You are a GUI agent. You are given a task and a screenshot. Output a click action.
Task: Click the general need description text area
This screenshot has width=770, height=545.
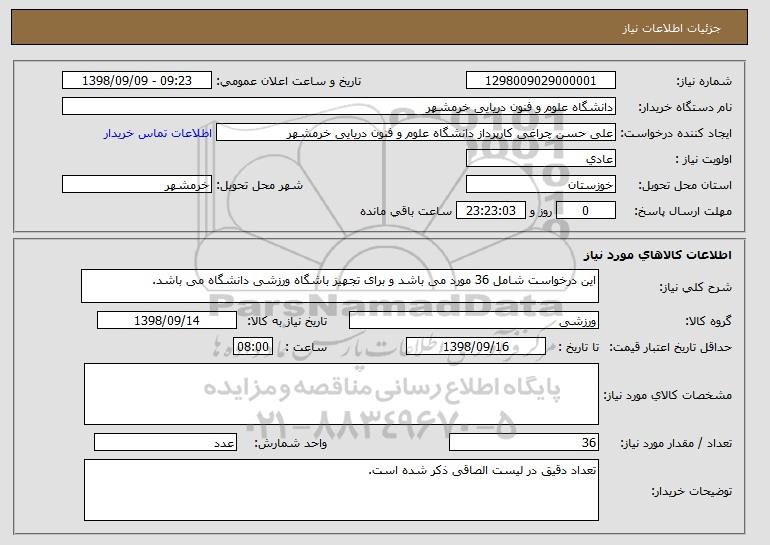[x=340, y=286]
